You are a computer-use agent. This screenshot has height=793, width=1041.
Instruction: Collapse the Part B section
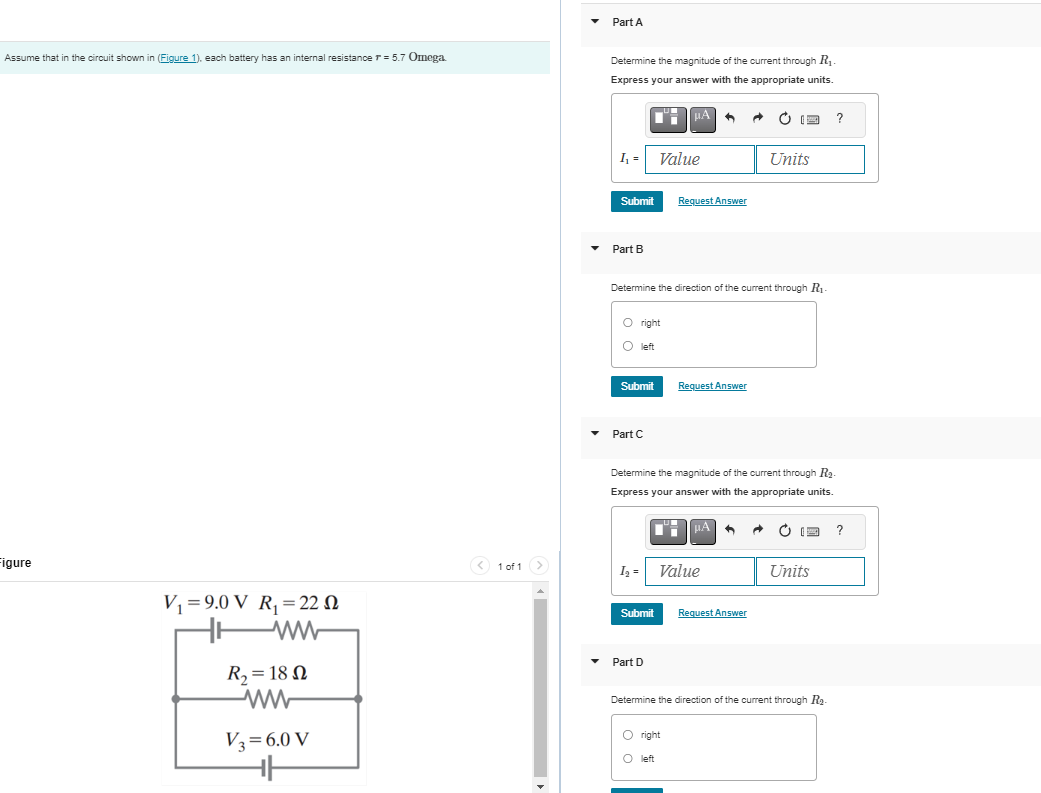(595, 248)
